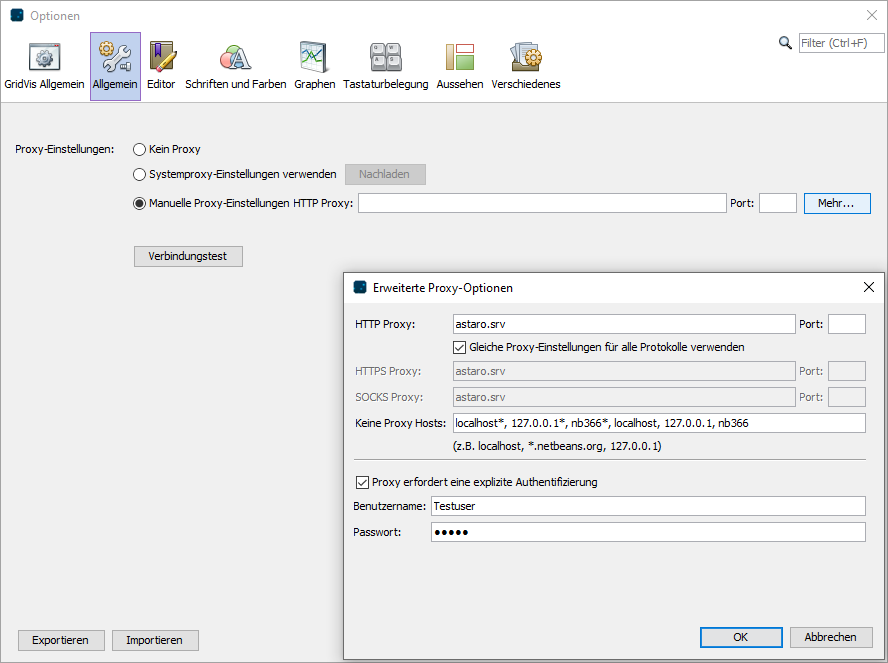Click the Mehr... button

(x=836, y=203)
